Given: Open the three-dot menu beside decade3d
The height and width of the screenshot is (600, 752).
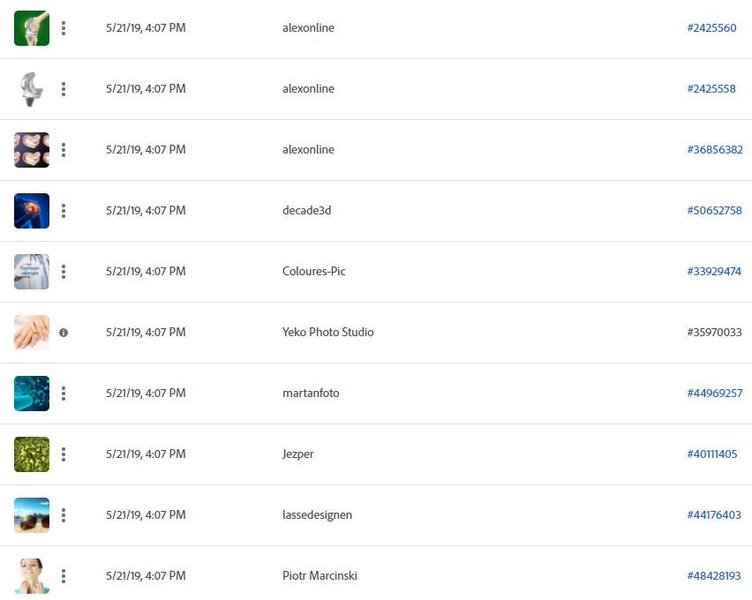Looking at the screenshot, I should pos(63,211).
